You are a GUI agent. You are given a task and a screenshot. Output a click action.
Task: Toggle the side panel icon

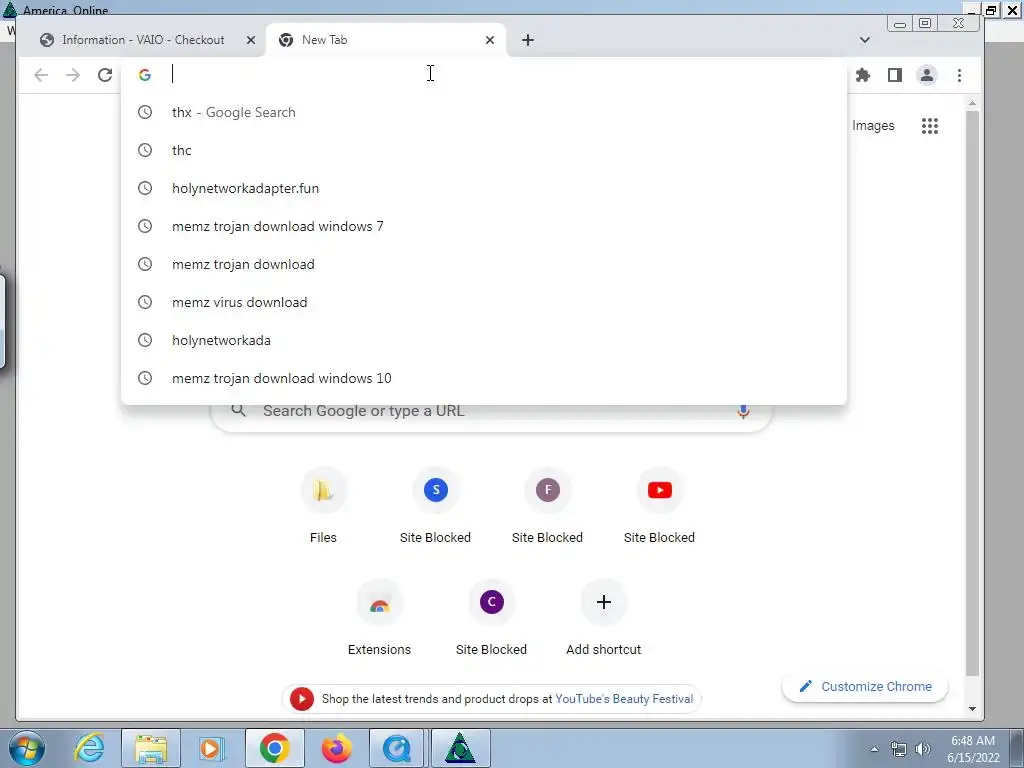pyautogui.click(x=895, y=75)
